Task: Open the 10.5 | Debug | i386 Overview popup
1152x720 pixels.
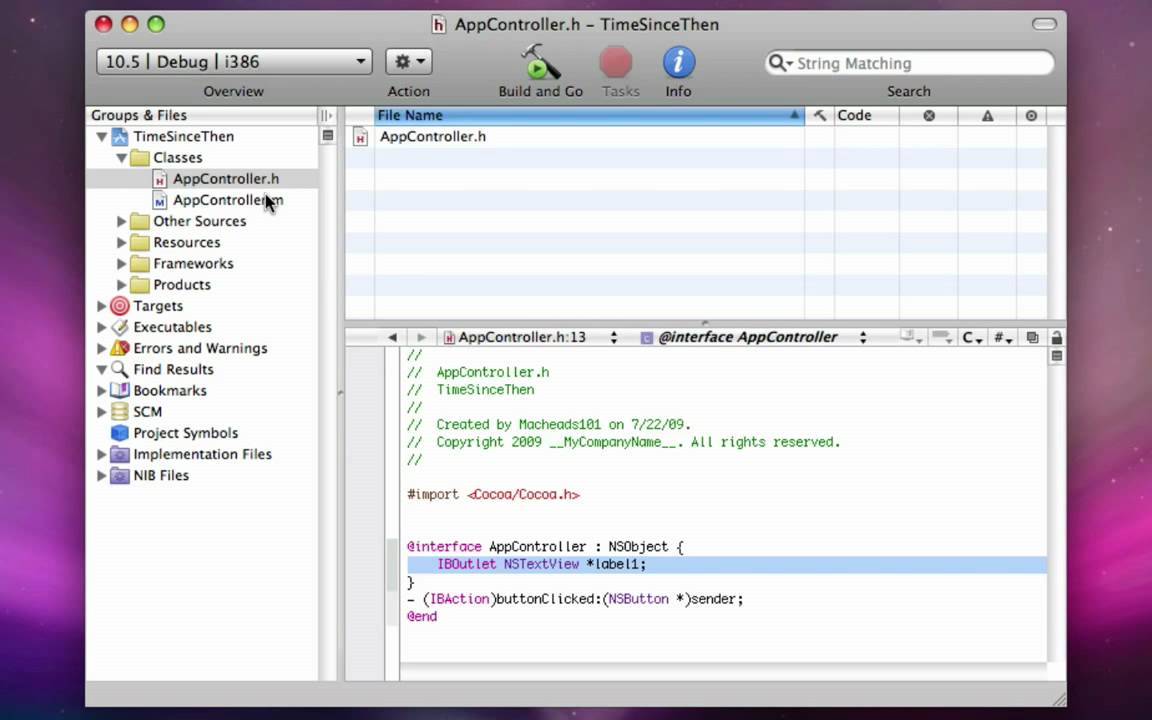Action: [234, 62]
